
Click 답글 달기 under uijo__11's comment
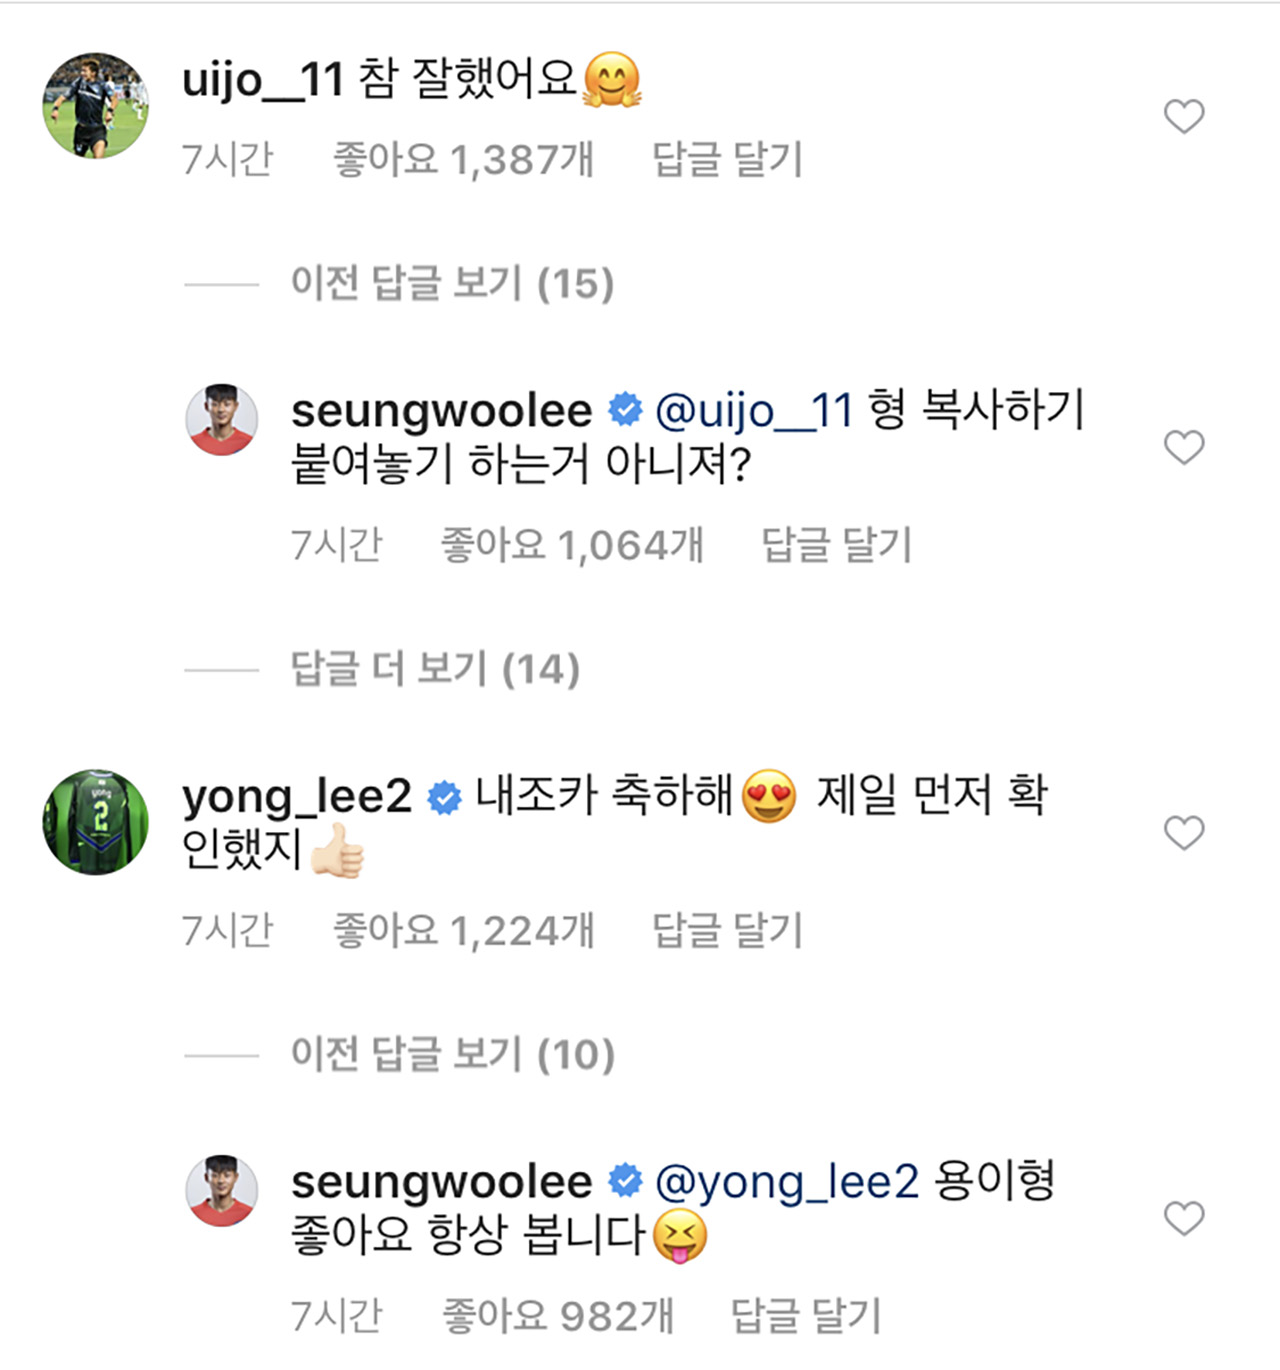click(727, 160)
